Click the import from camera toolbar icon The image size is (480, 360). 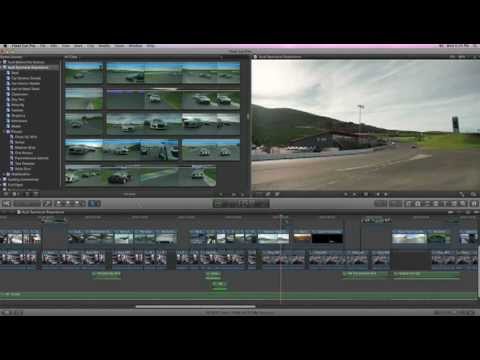pyautogui.click(x=7, y=203)
